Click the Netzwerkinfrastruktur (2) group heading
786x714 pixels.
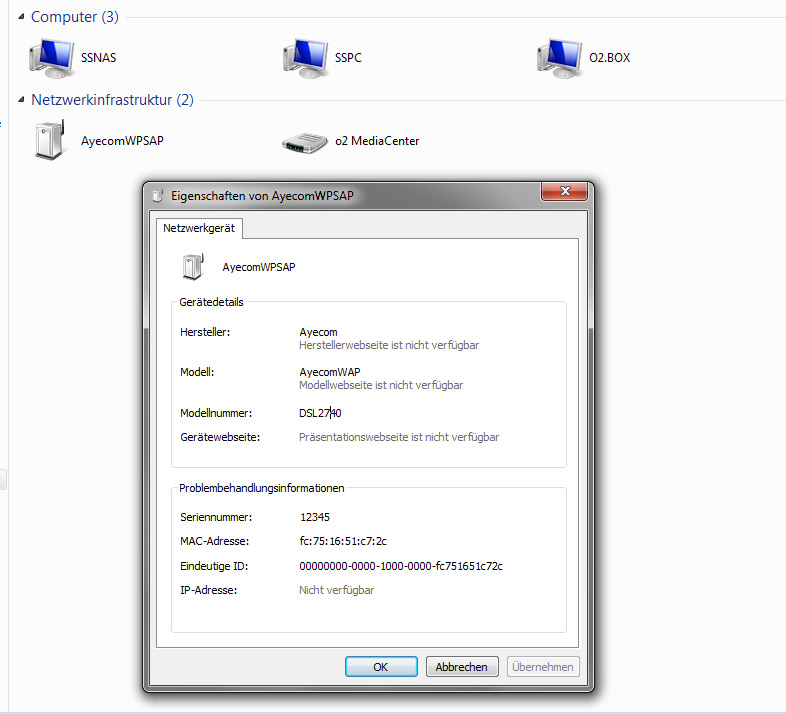[x=112, y=100]
